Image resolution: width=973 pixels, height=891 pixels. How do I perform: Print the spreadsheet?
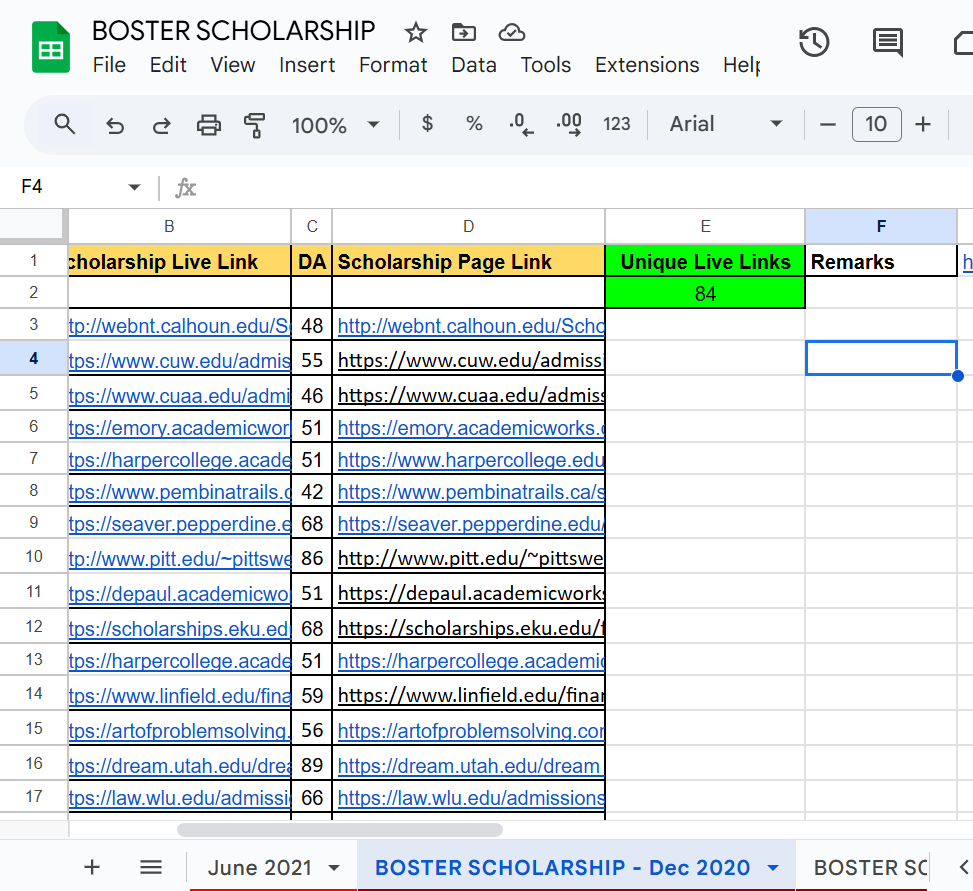(x=208, y=125)
